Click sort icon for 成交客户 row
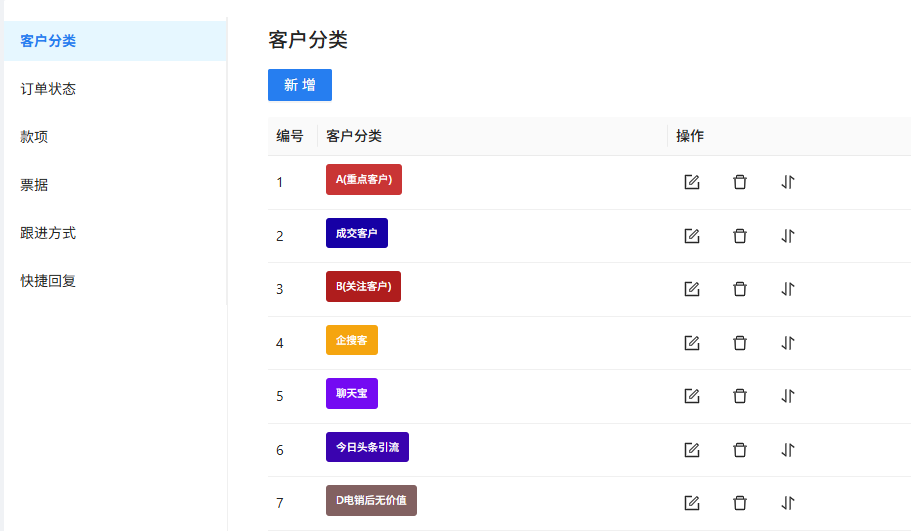Viewport: 911px width, 531px height. (788, 236)
